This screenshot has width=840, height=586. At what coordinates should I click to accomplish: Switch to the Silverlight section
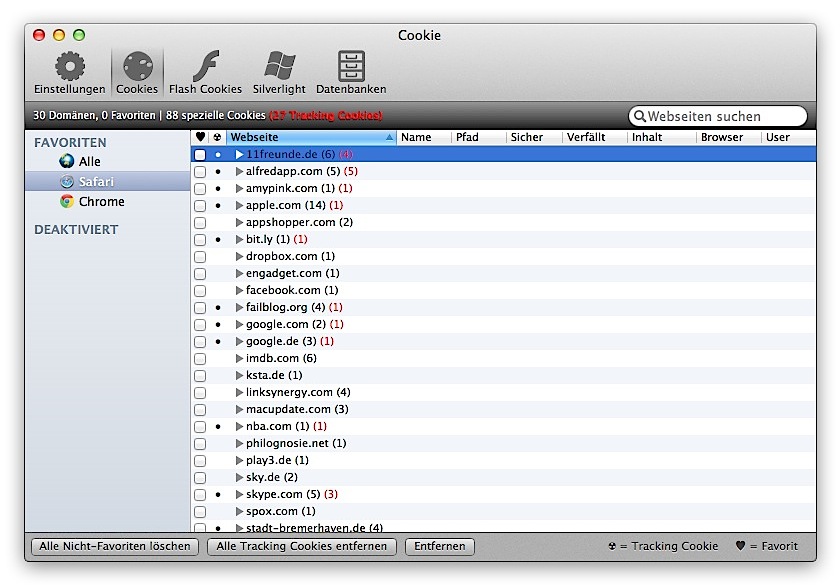tap(279, 67)
